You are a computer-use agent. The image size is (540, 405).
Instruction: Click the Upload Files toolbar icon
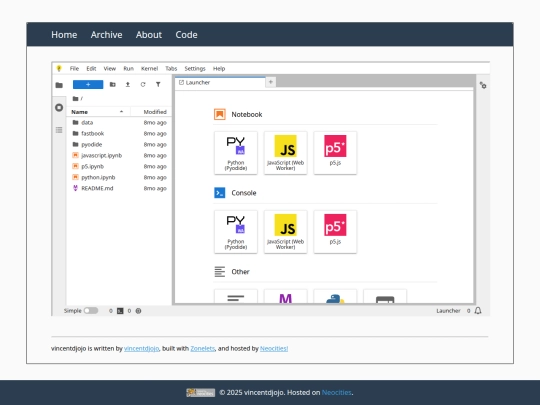point(128,84)
